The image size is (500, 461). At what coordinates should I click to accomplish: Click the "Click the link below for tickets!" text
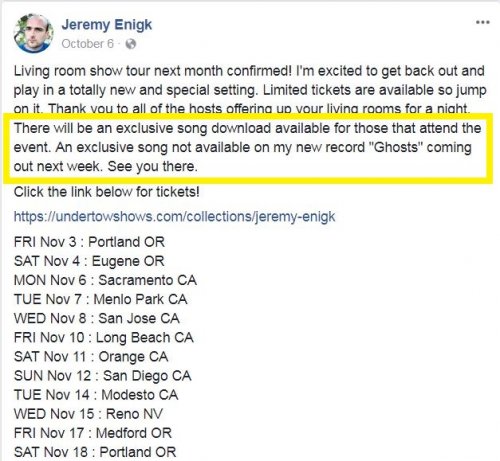(x=107, y=192)
